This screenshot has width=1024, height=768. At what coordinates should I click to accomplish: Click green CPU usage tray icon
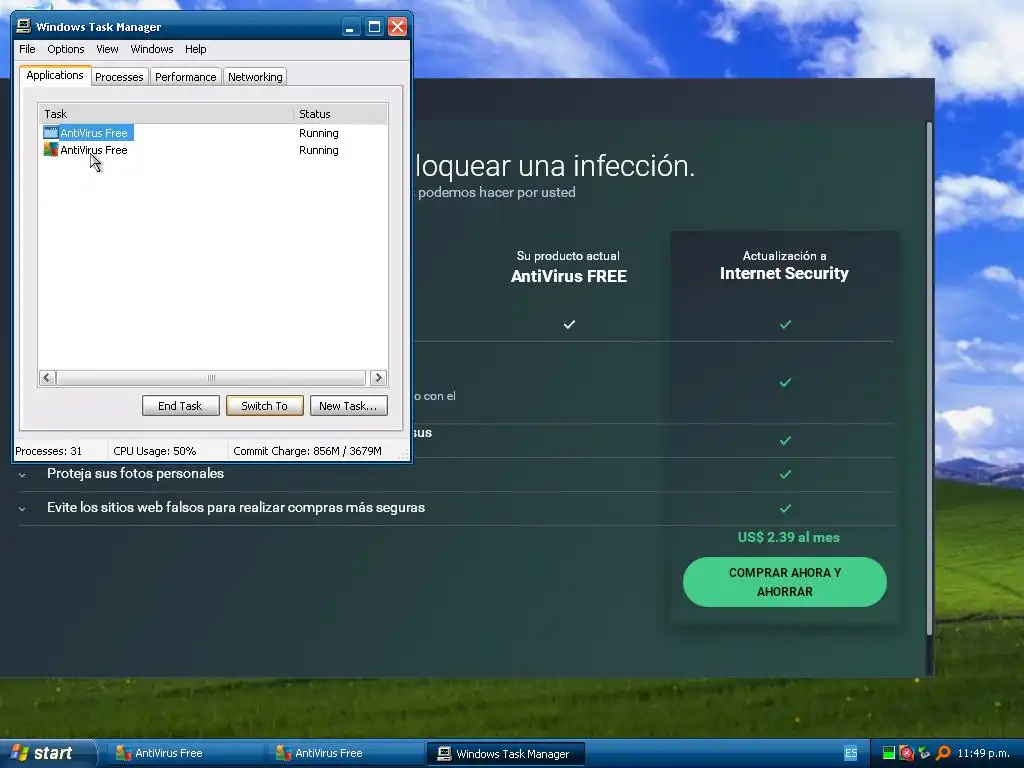(x=888, y=753)
